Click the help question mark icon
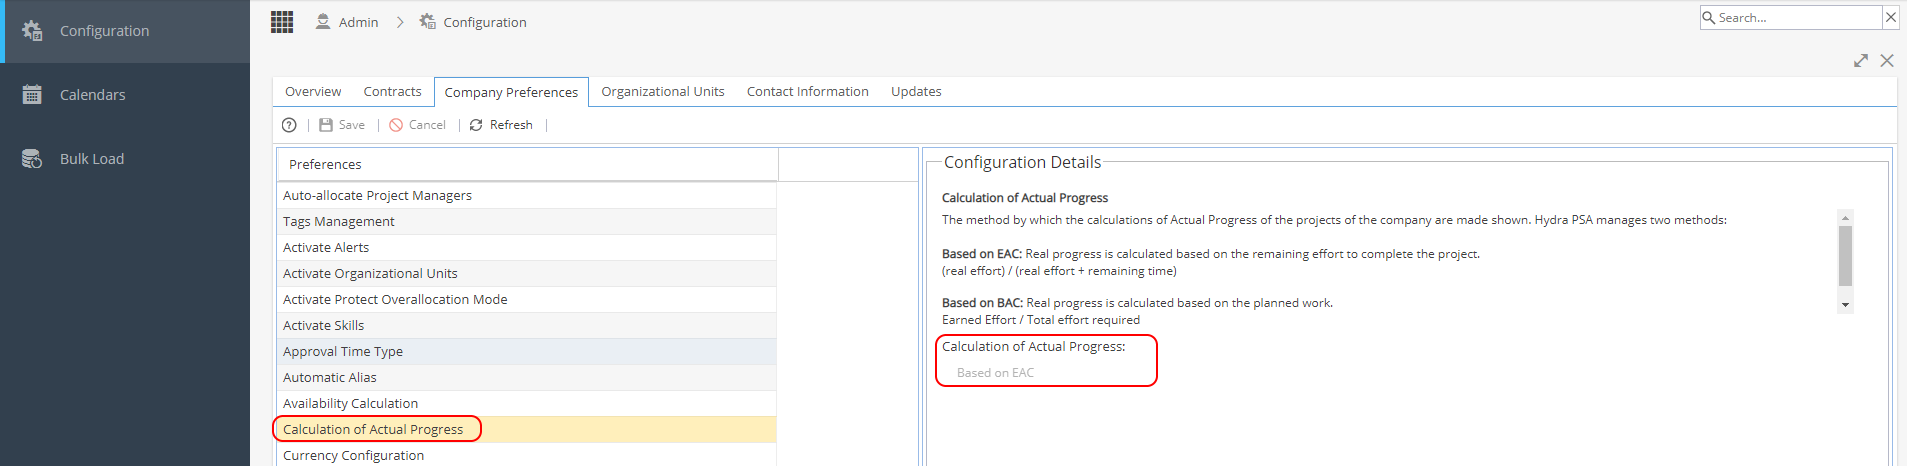Viewport: 1907px width, 466px height. [x=289, y=125]
